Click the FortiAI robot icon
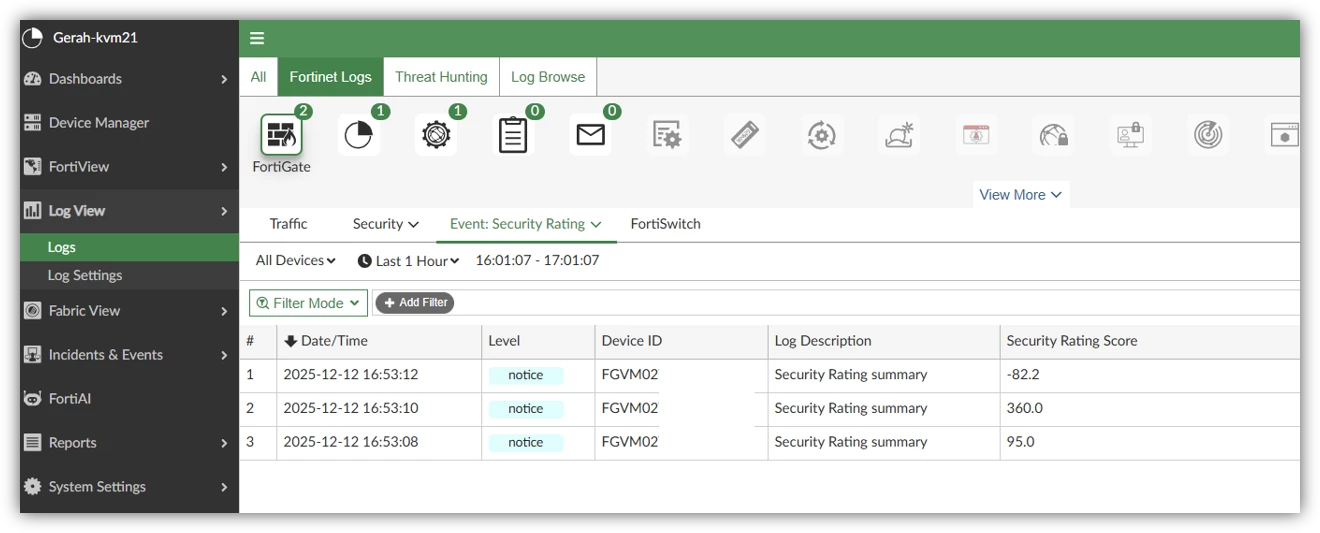1320x533 pixels. click(x=32, y=399)
